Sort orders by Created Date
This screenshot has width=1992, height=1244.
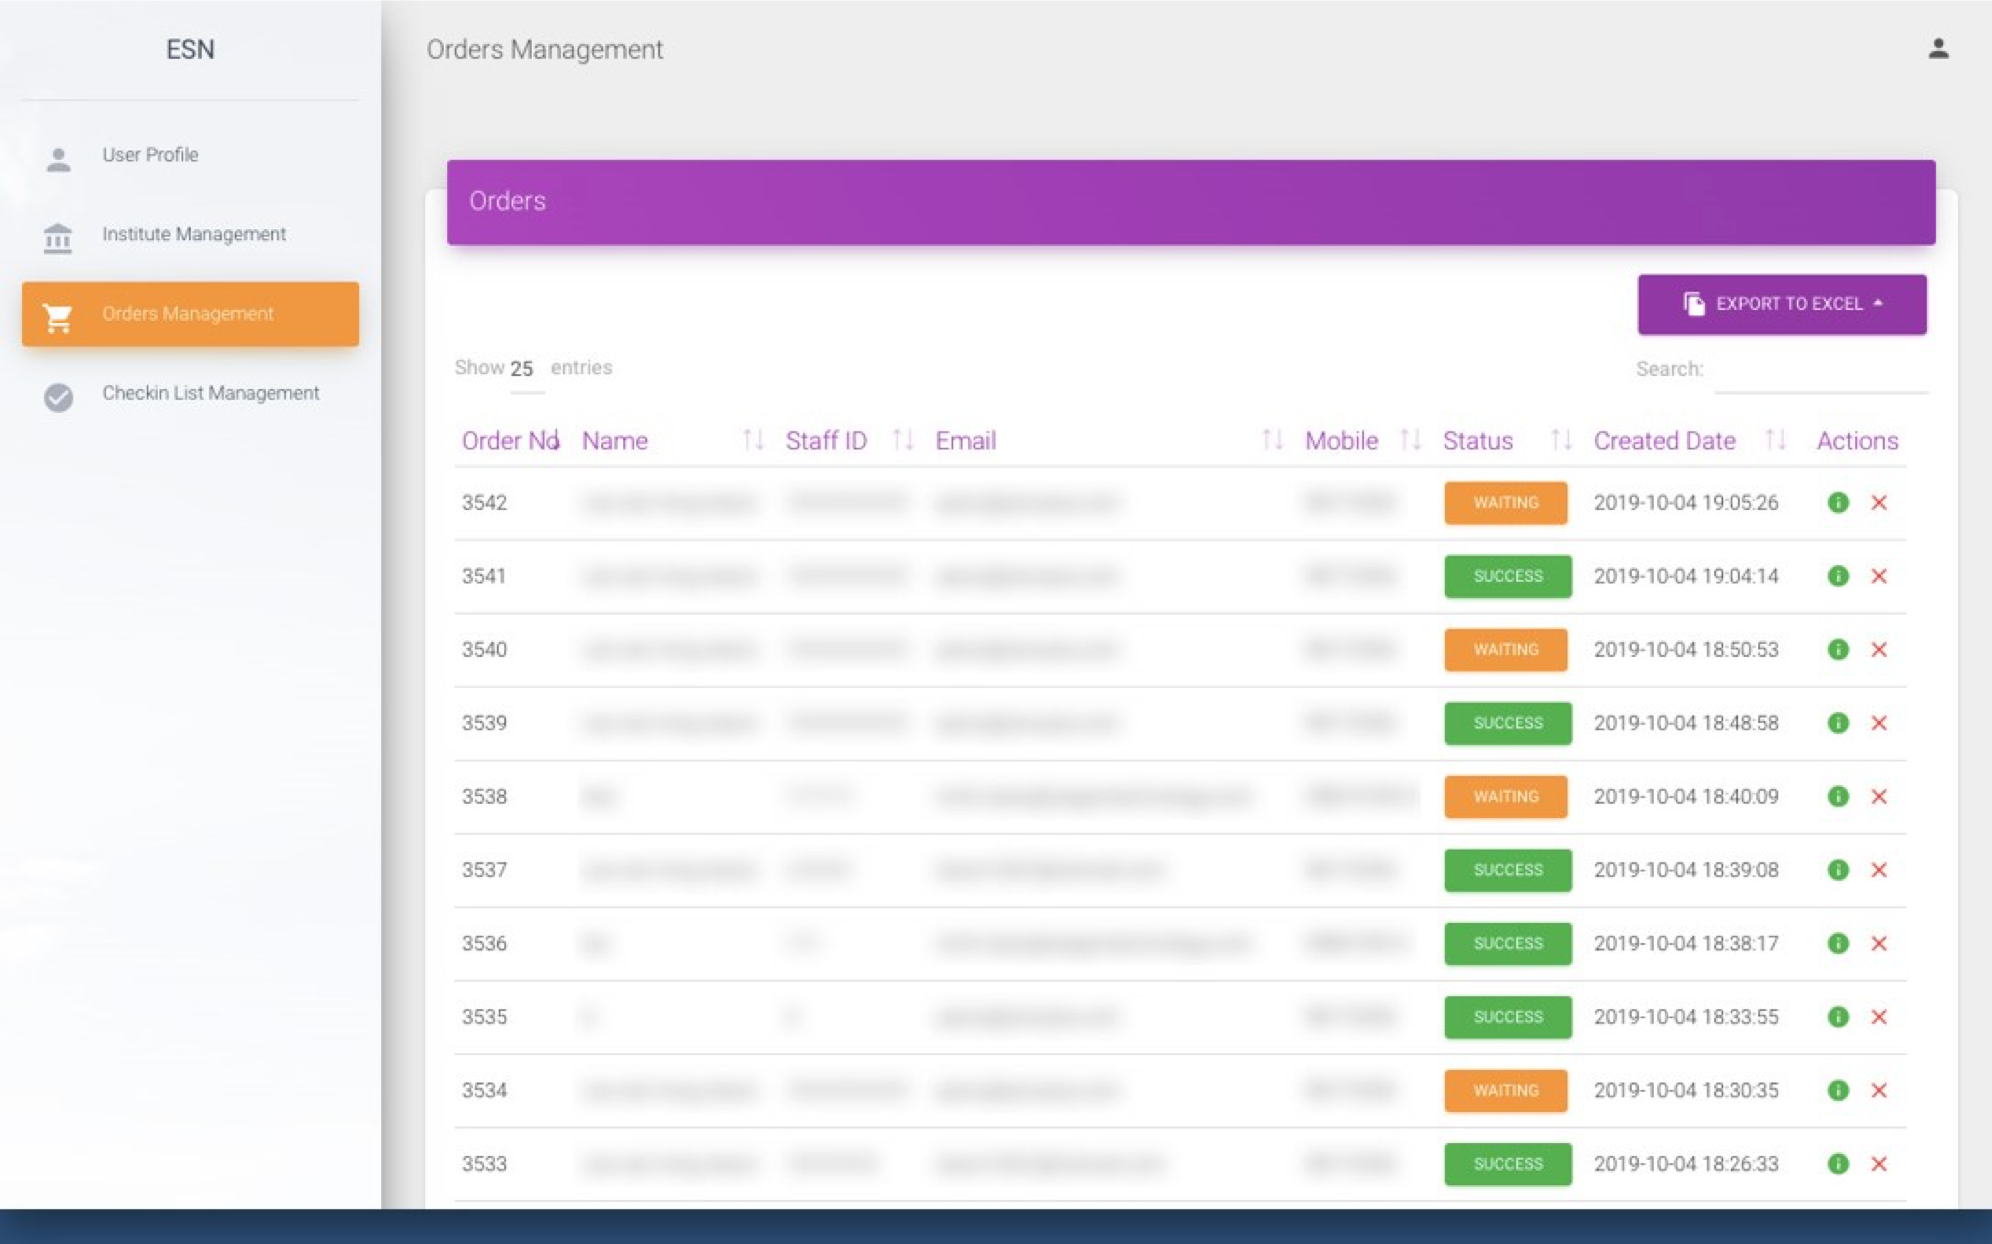1775,440
